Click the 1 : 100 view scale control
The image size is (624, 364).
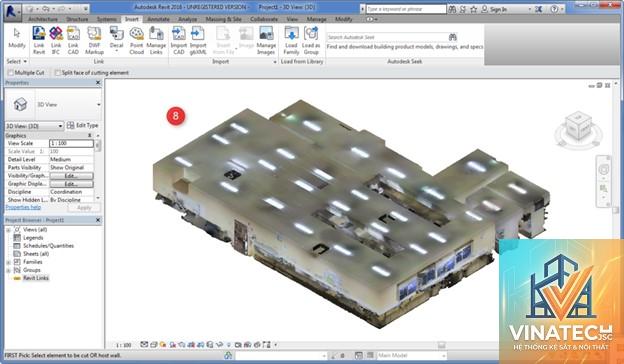point(124,345)
